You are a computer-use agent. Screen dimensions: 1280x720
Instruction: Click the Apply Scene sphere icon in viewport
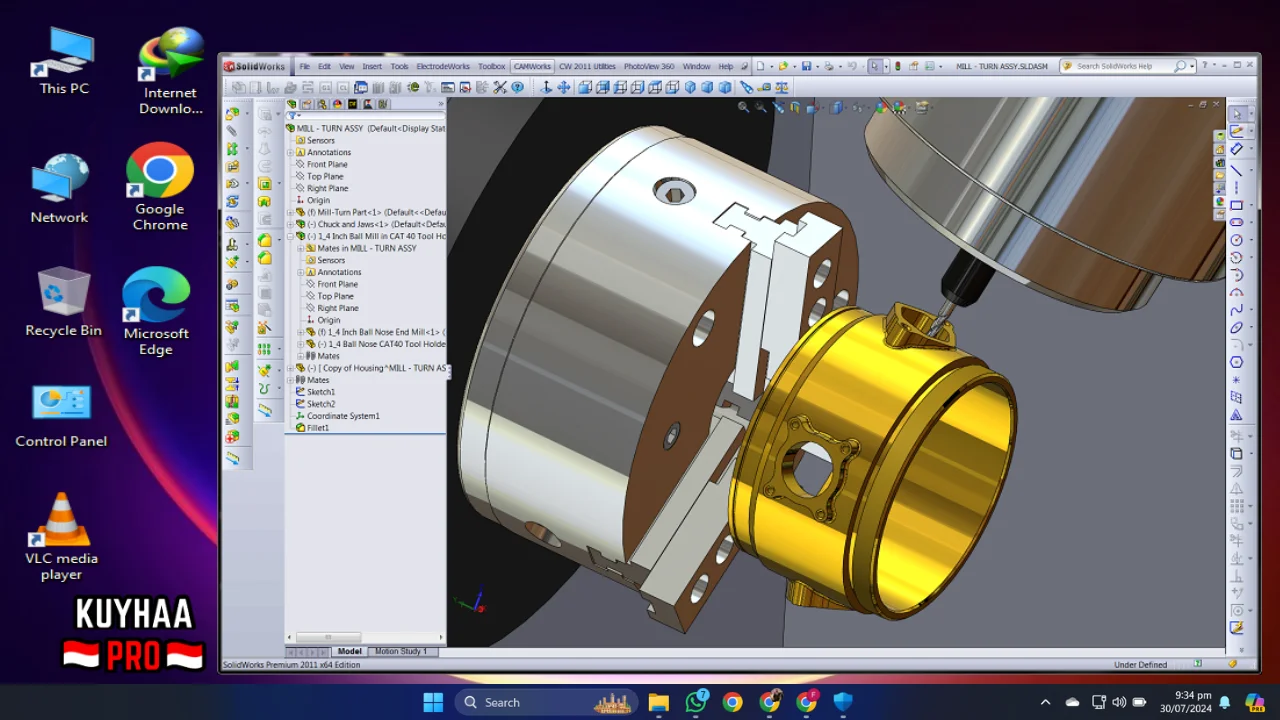(898, 107)
